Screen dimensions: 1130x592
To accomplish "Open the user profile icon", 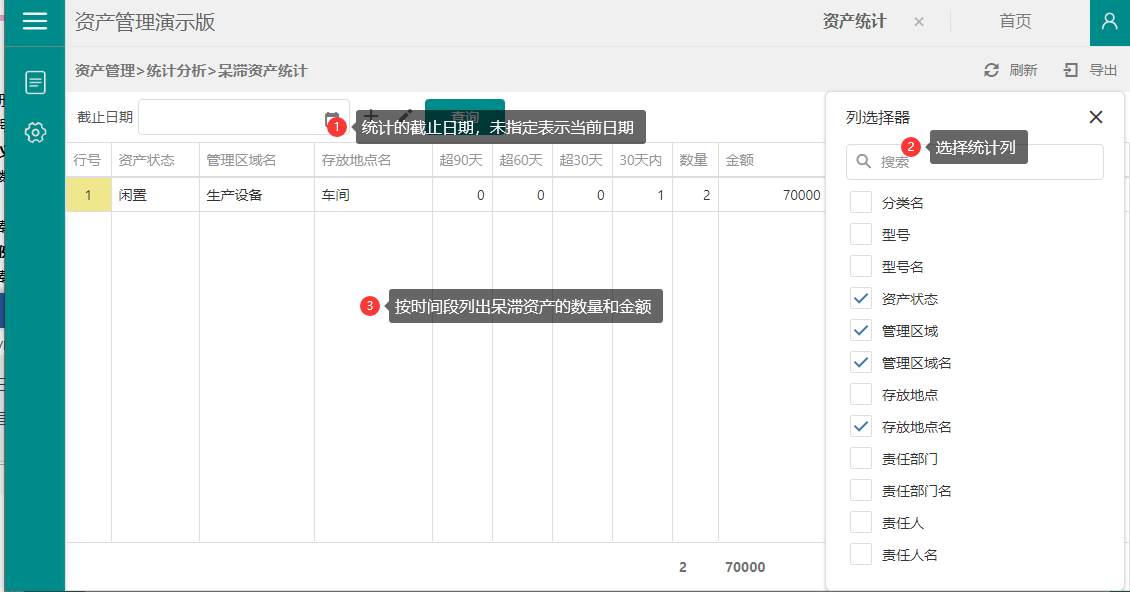I will tap(1110, 22).
